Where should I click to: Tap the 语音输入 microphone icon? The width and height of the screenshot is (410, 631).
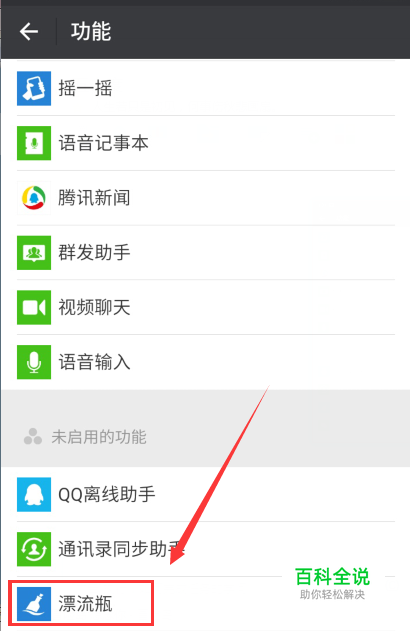click(34, 362)
